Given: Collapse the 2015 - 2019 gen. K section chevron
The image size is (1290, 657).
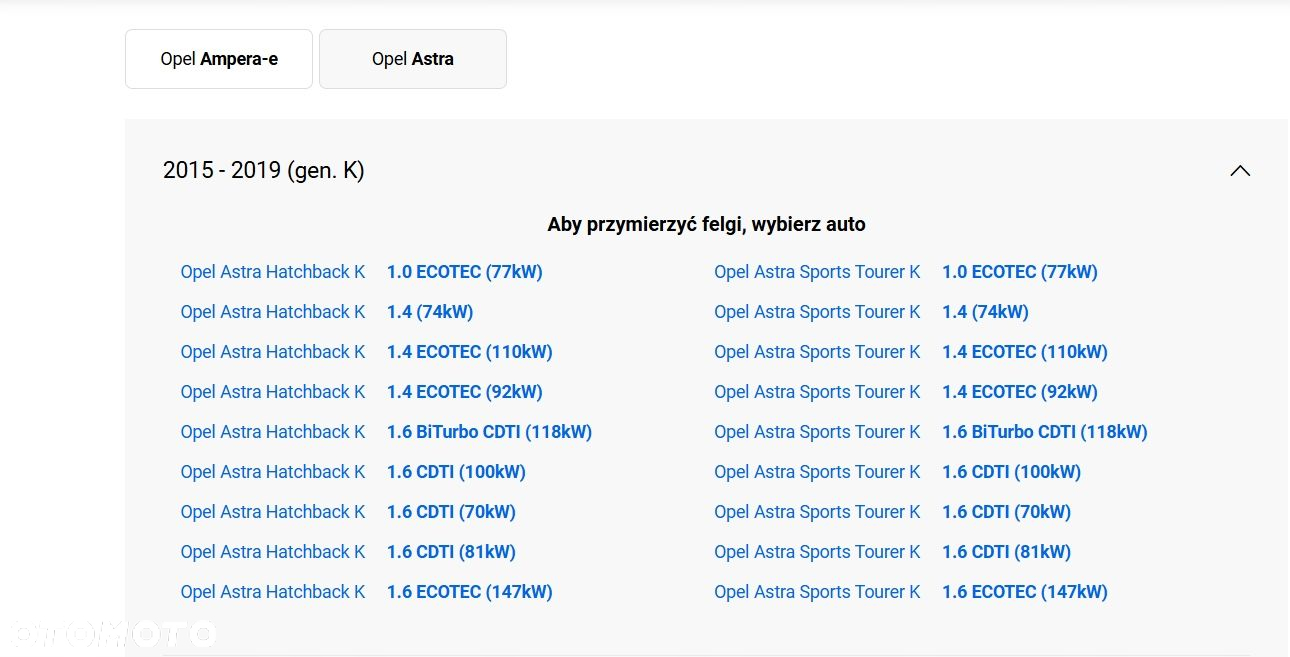Looking at the screenshot, I should click(1240, 171).
